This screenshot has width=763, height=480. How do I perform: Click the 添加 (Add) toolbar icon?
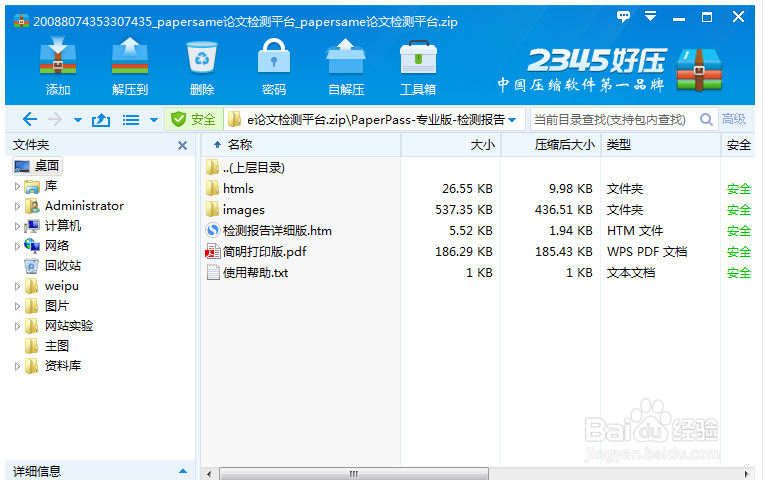(58, 55)
